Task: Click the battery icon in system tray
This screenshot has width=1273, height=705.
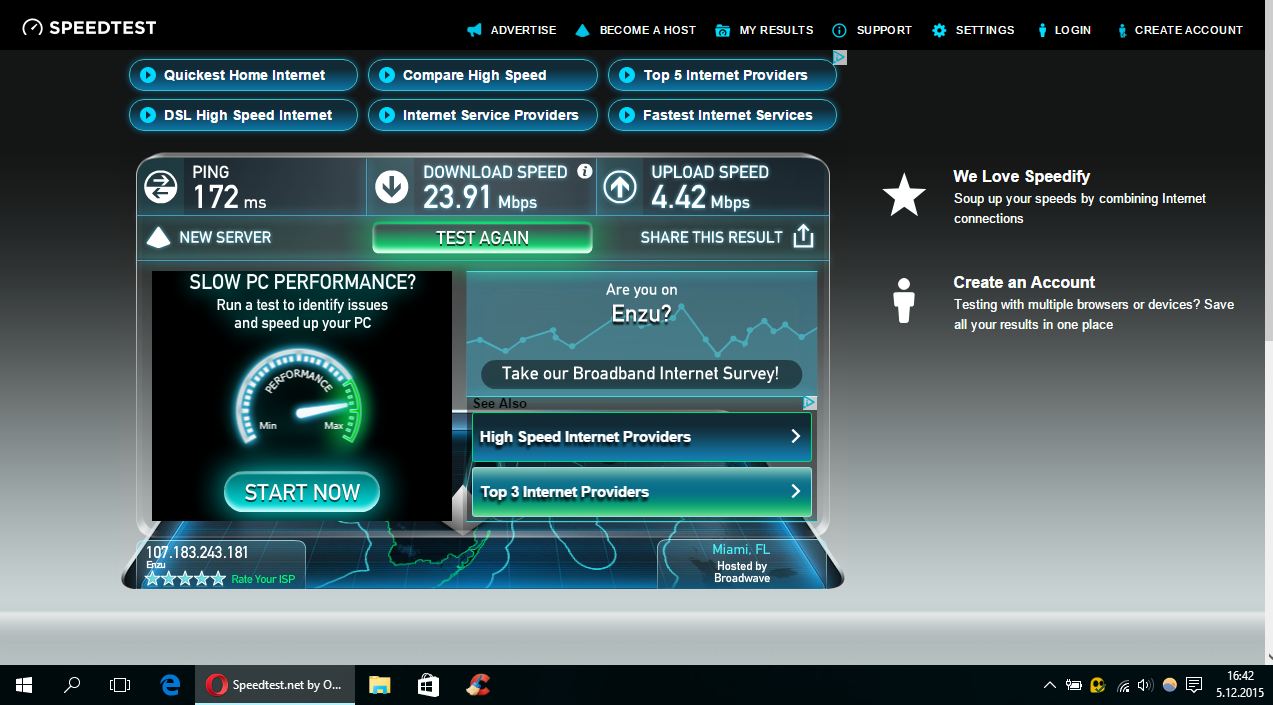Action: pos(1074,685)
